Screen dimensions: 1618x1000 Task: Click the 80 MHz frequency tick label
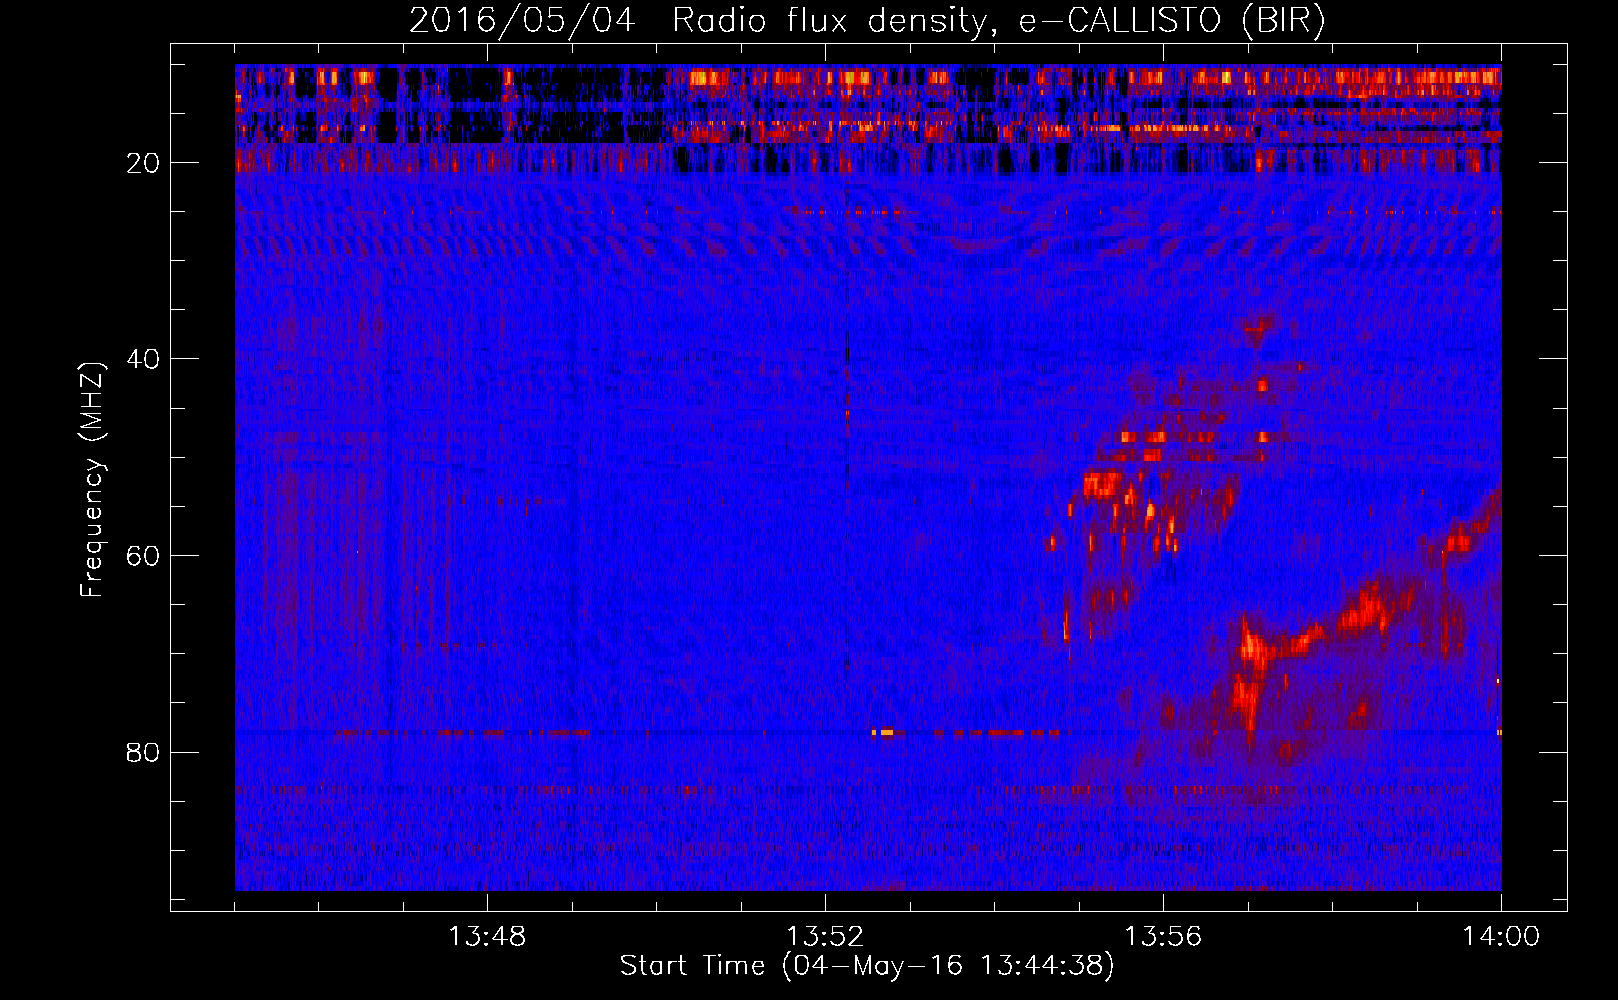point(144,752)
